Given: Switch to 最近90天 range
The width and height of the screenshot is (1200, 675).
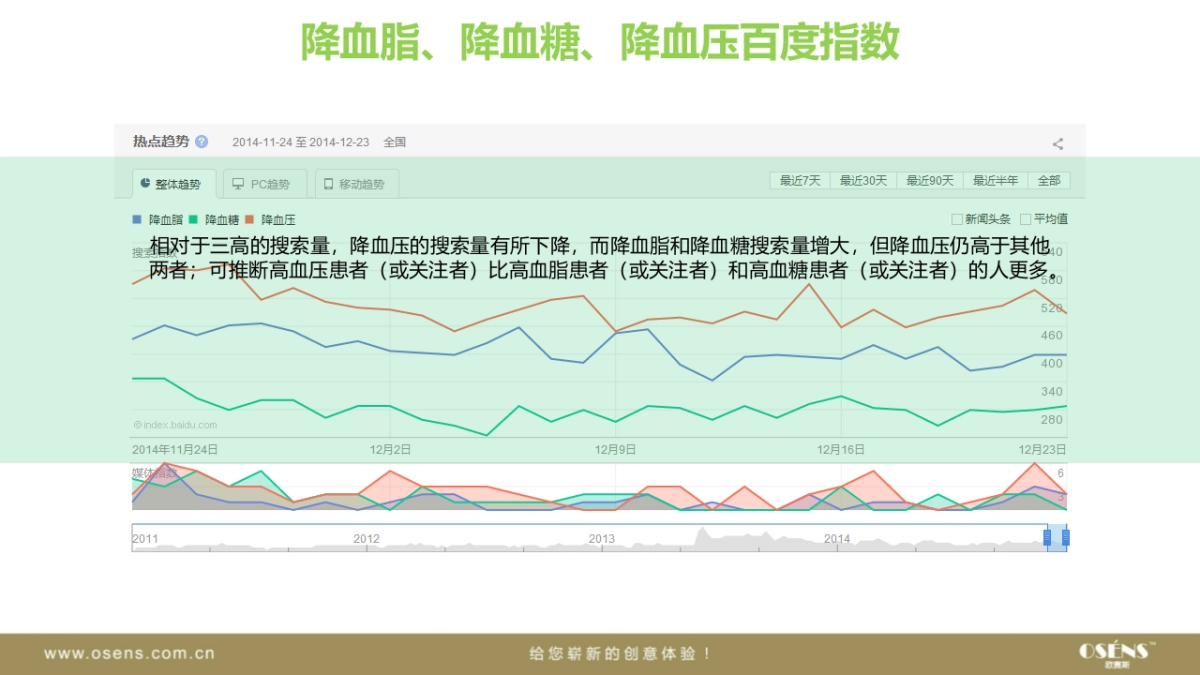Looking at the screenshot, I should (930, 181).
